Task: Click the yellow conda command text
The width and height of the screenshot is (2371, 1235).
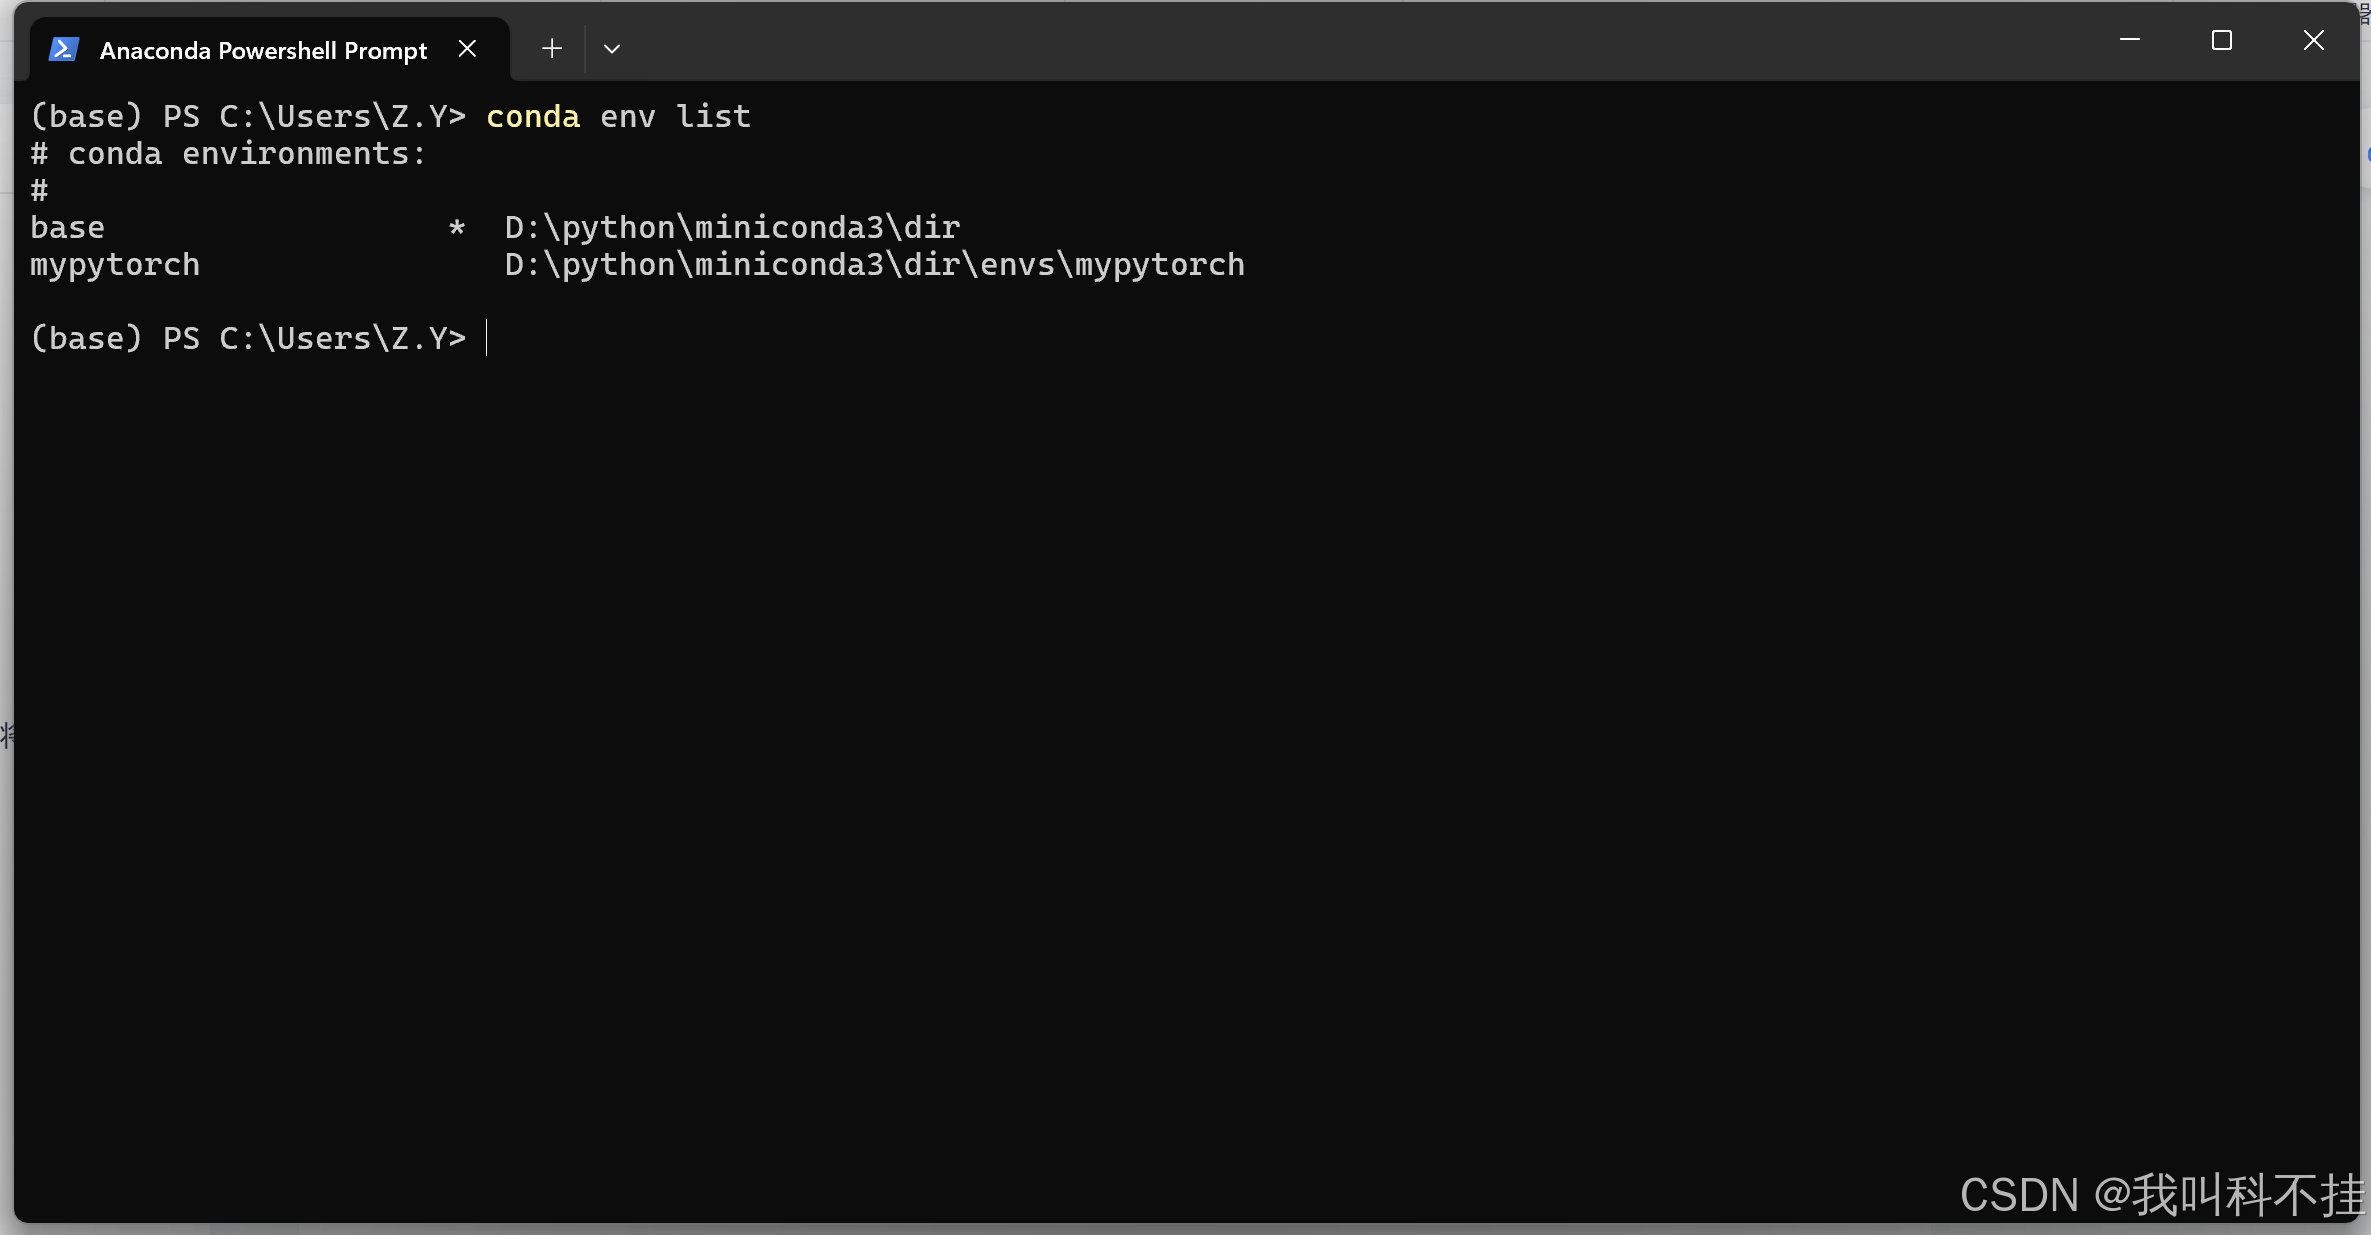Action: pos(532,116)
